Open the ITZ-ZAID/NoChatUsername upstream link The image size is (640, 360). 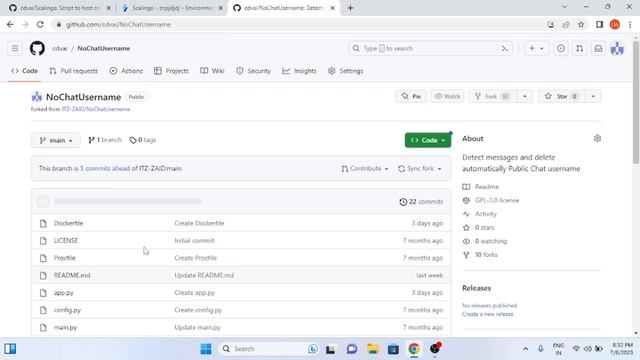click(x=96, y=109)
